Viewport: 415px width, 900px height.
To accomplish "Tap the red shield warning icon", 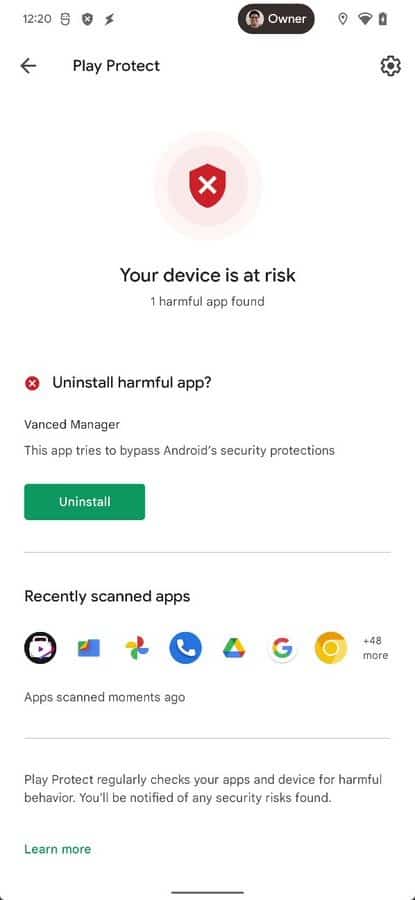I will pyautogui.click(x=207, y=185).
